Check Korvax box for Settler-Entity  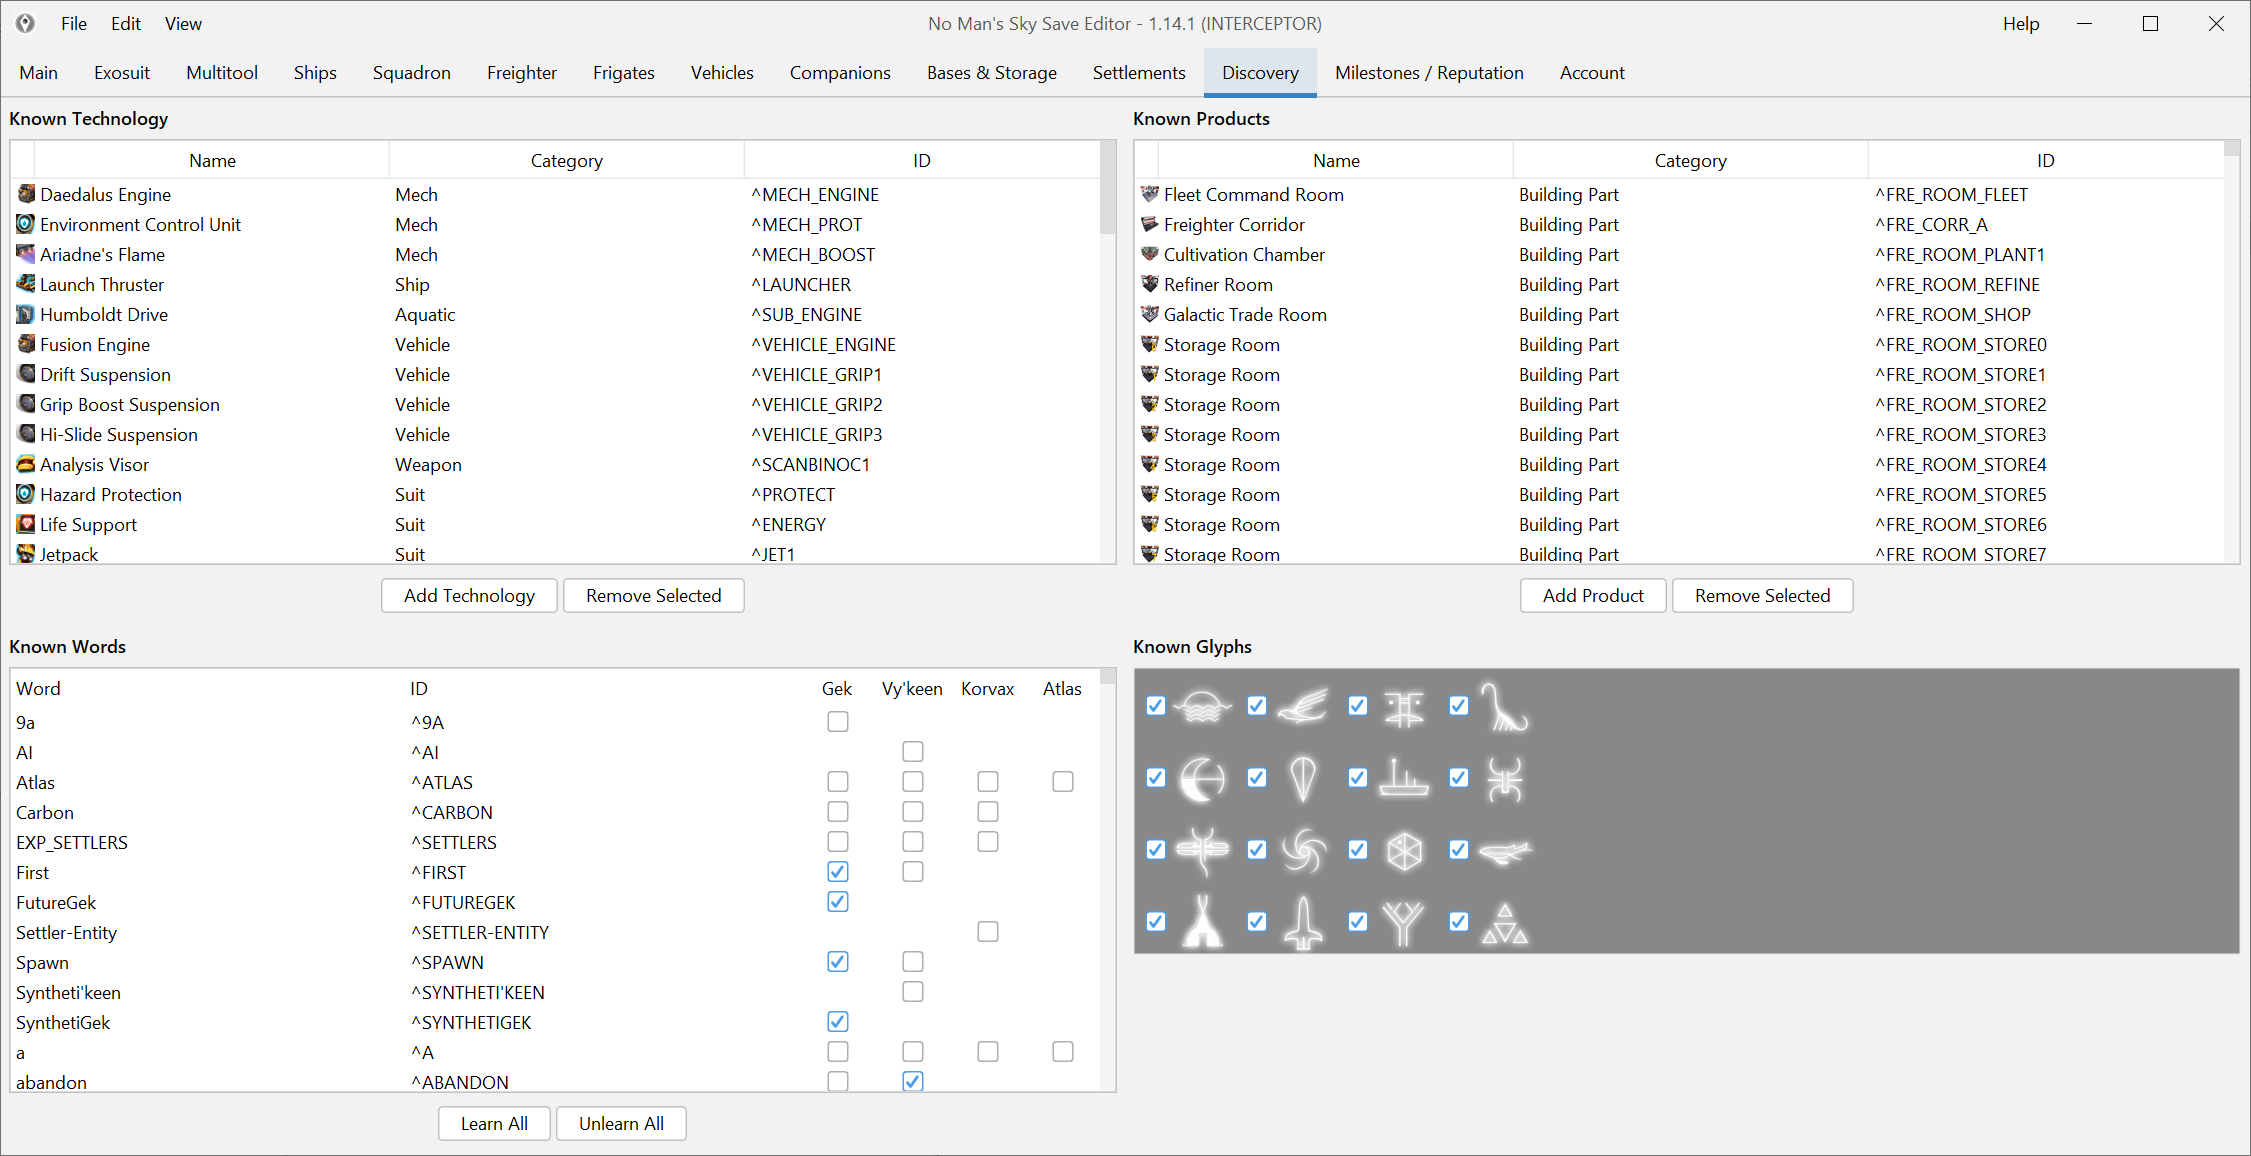pos(988,932)
